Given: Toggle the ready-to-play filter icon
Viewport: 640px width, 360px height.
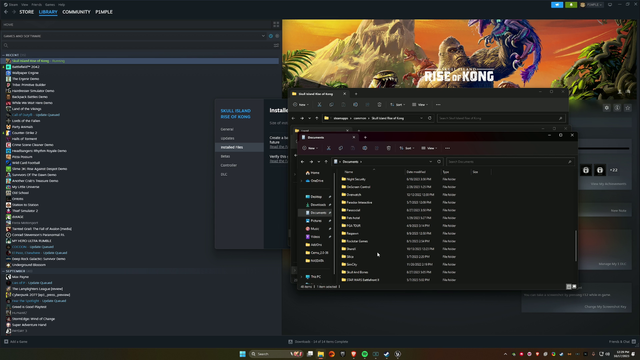Looking at the screenshot, I should pos(277,36).
